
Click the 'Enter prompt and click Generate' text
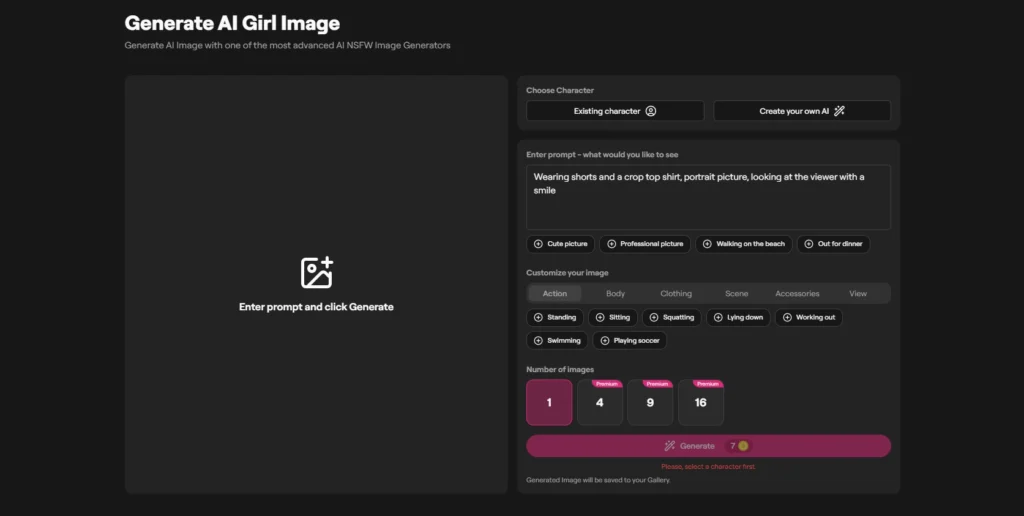coord(316,307)
